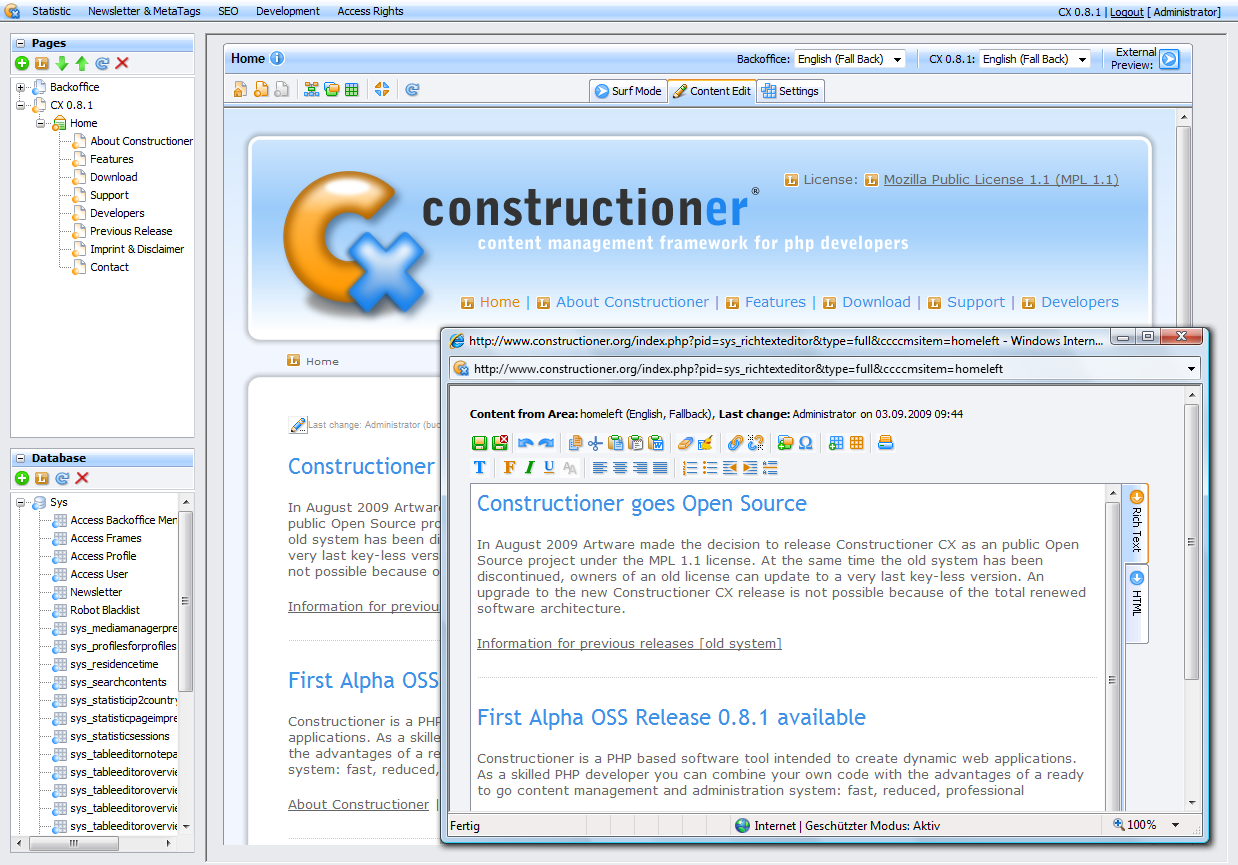This screenshot has height=865, width=1238.
Task: Open the Settings tab button
Action: [790, 91]
